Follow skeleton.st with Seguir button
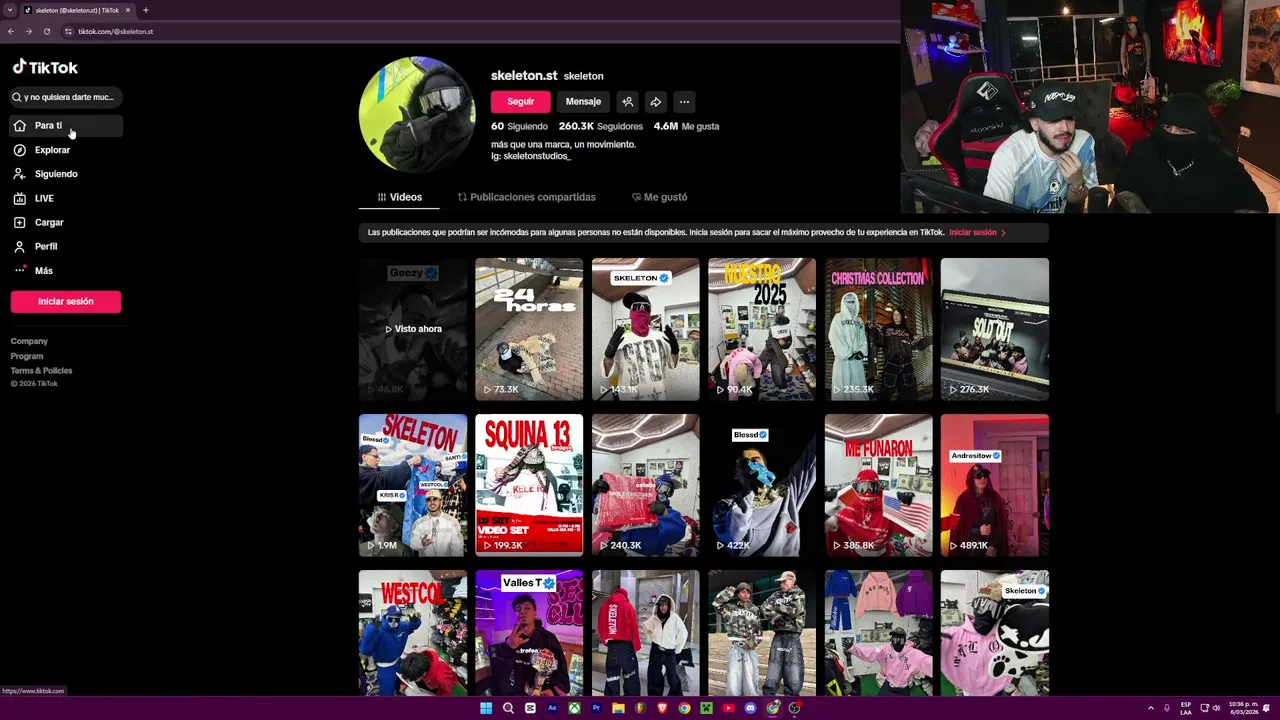Viewport: 1280px width, 720px height. 520,101
